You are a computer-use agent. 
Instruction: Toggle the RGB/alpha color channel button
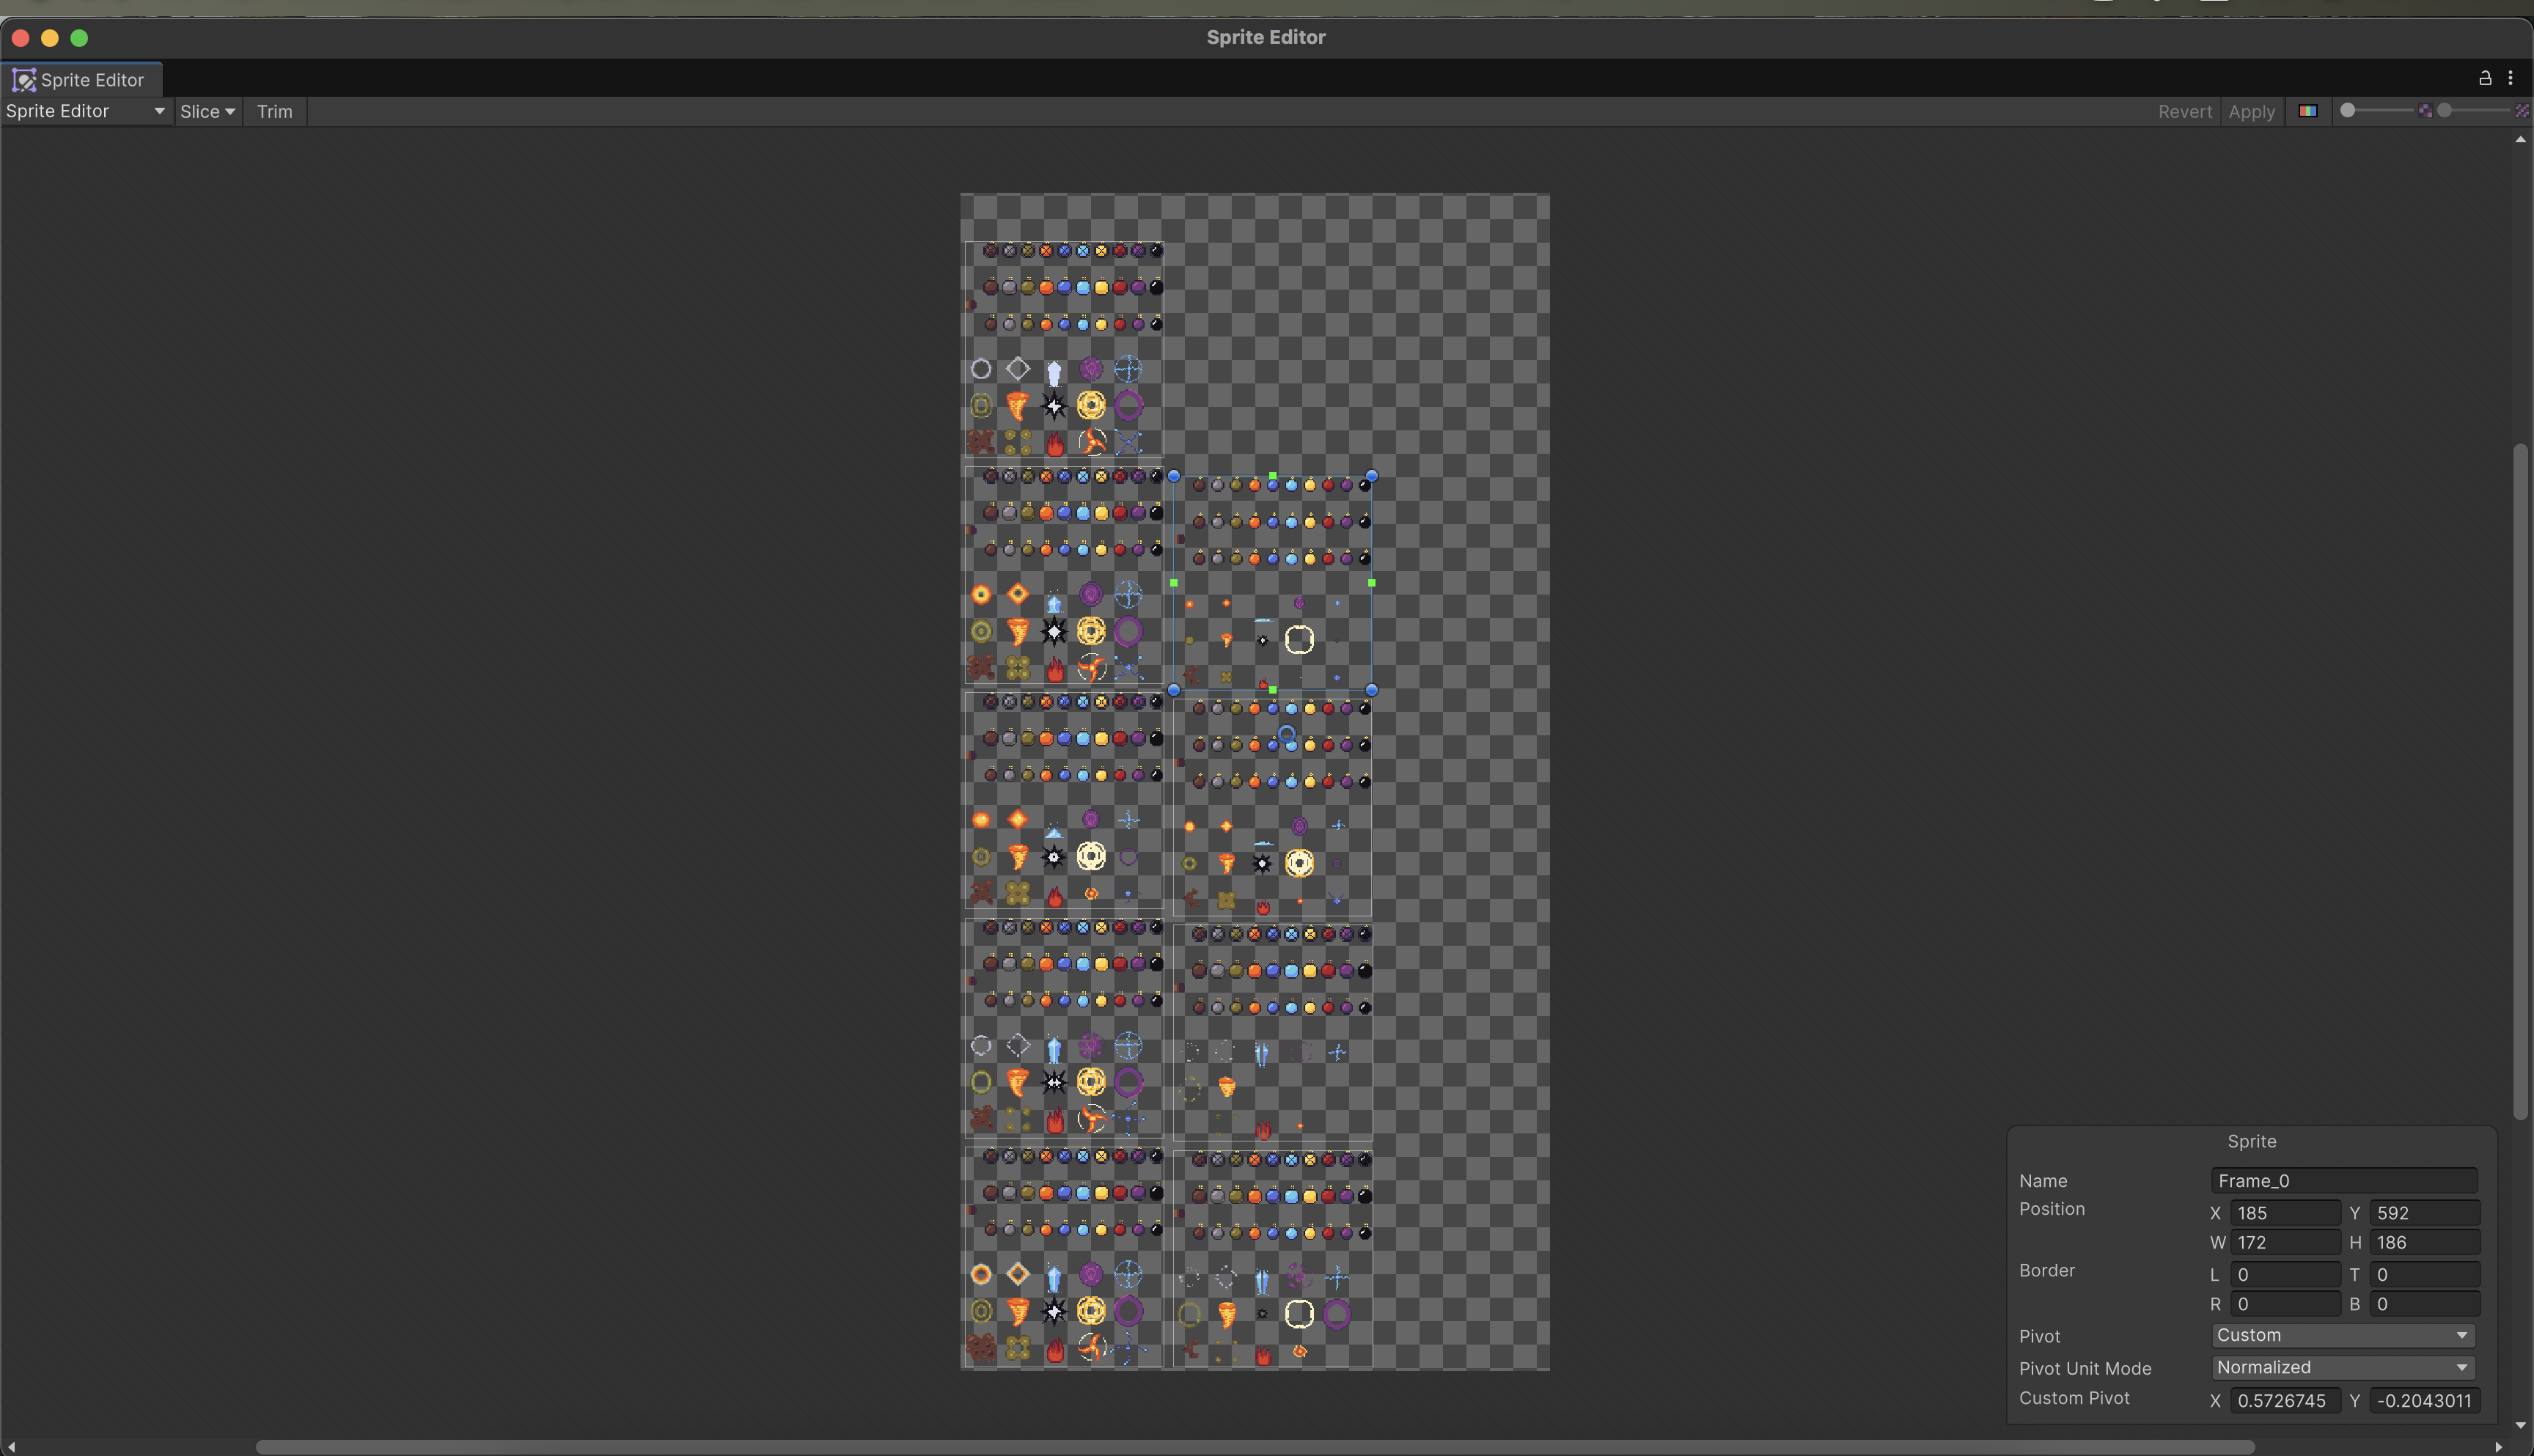2307,111
